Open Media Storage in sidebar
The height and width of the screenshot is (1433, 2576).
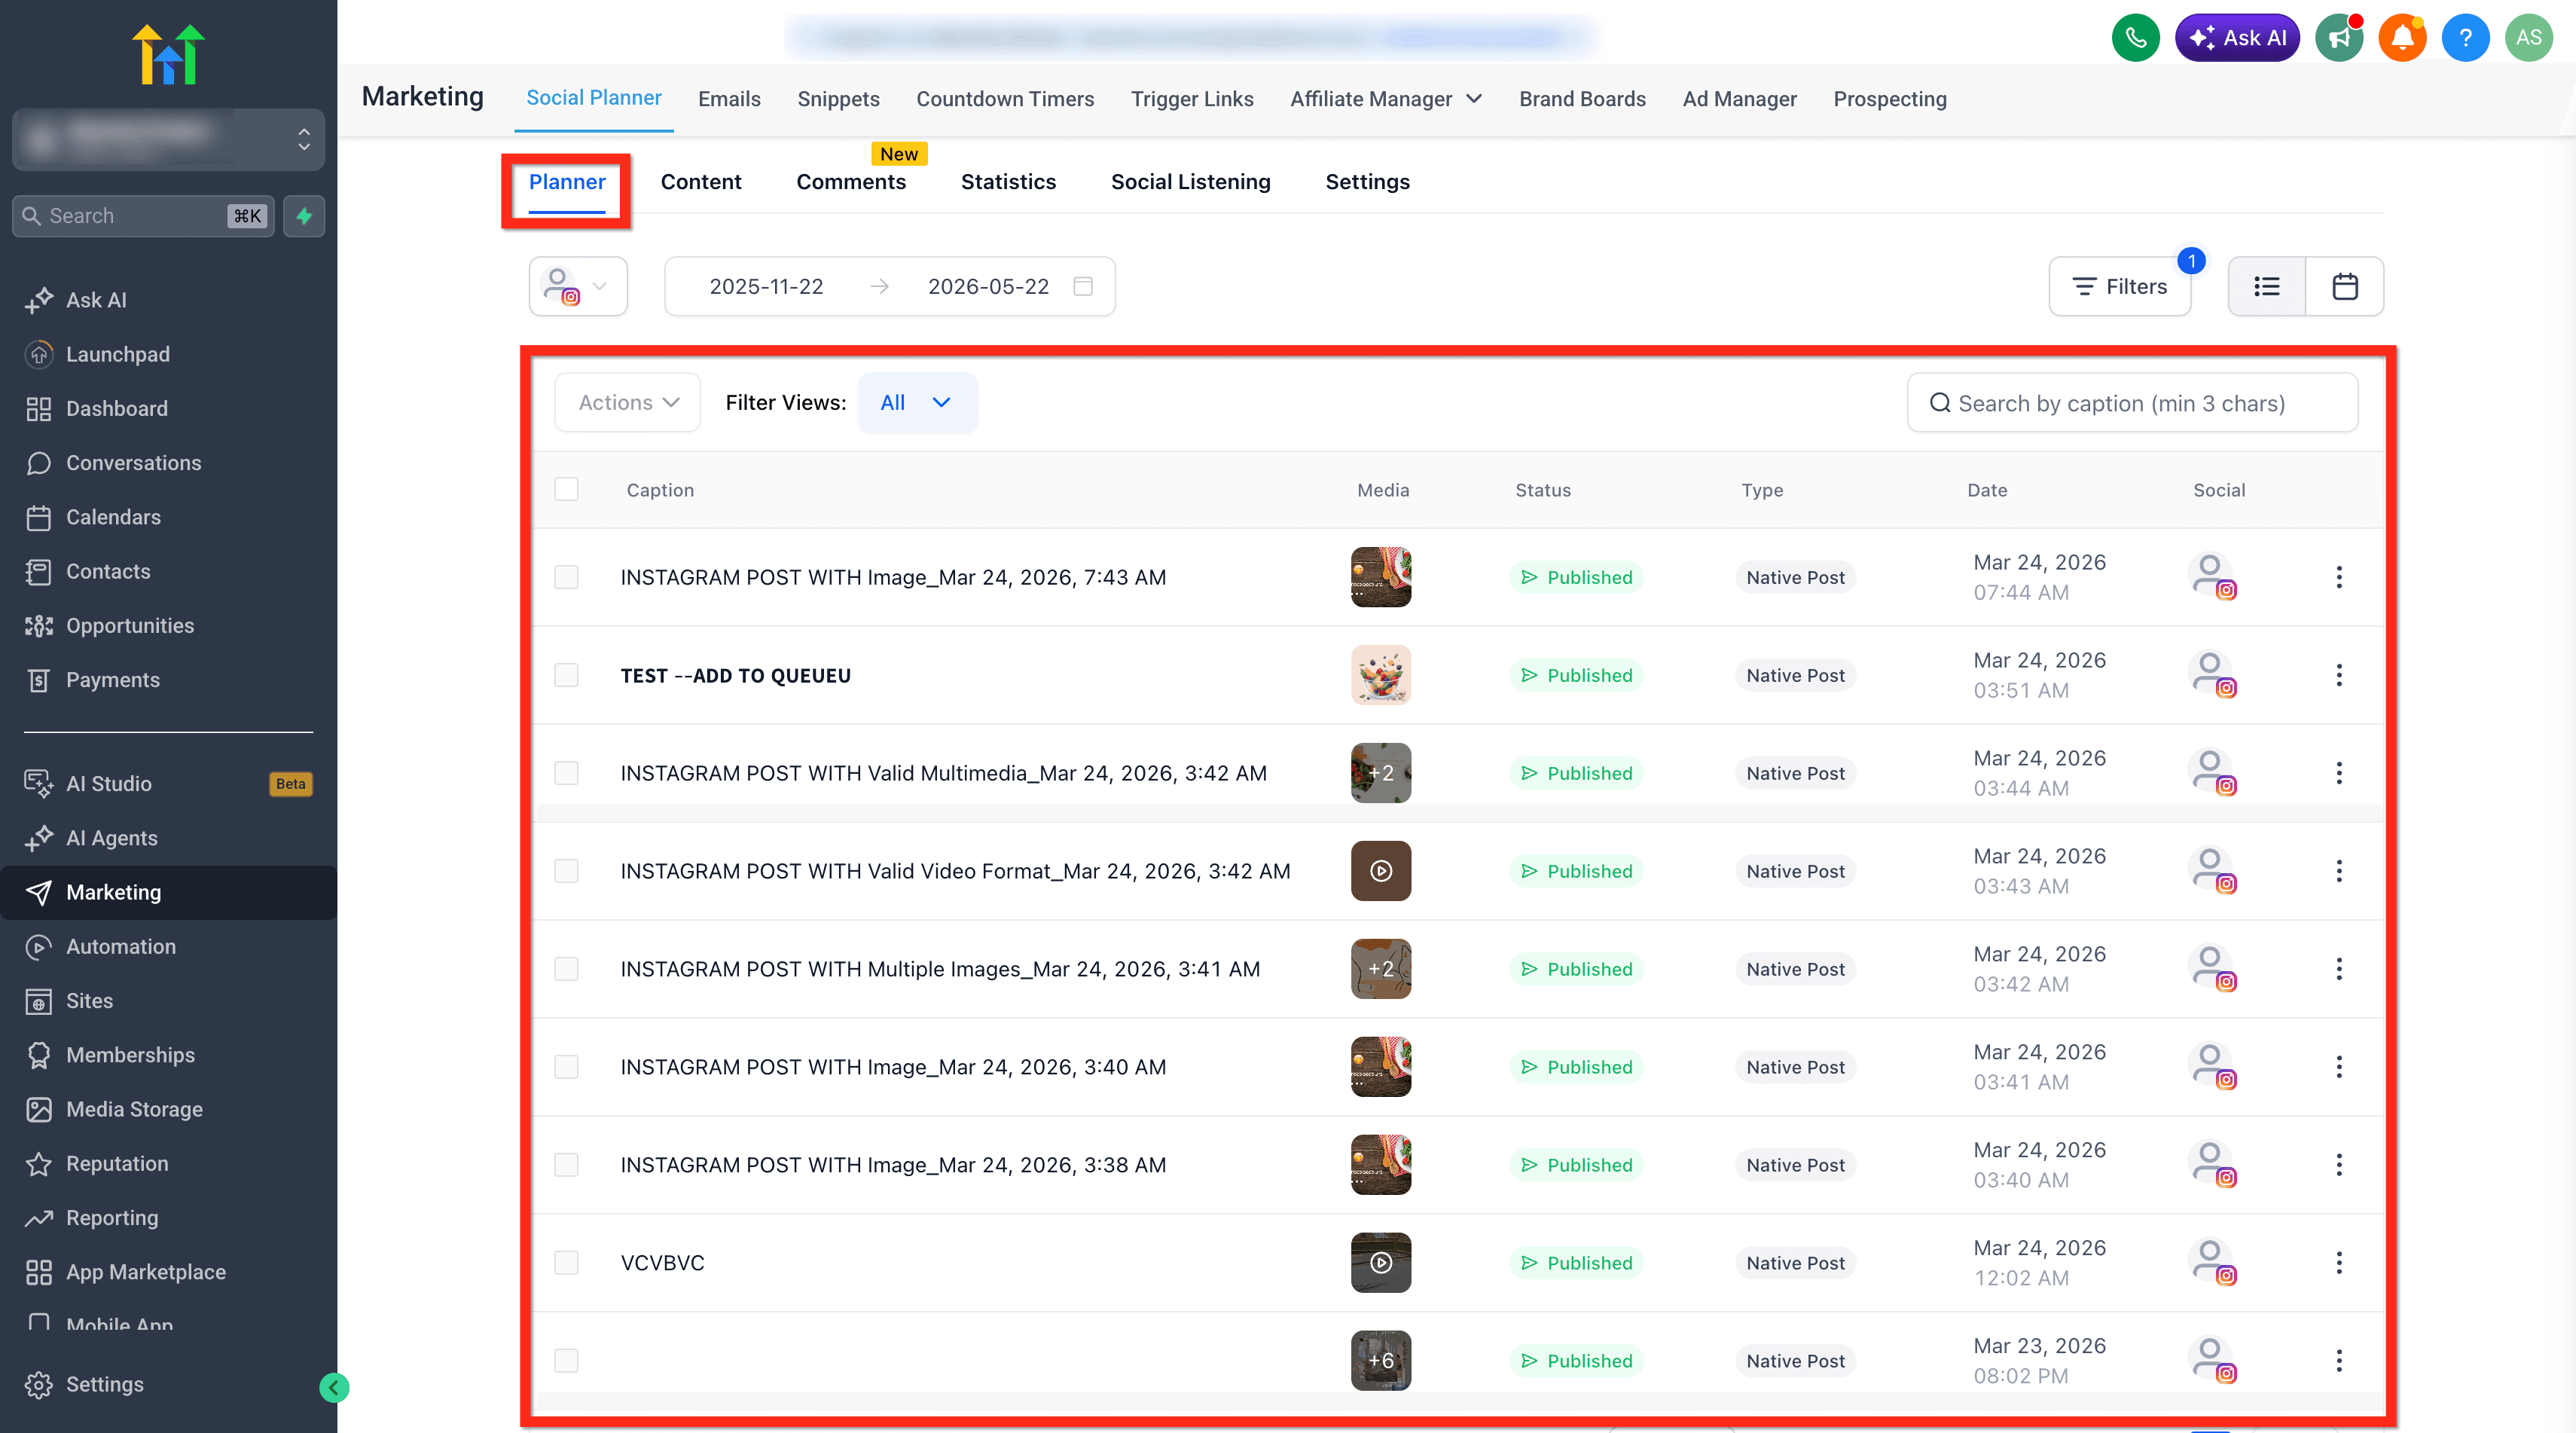tap(134, 1109)
